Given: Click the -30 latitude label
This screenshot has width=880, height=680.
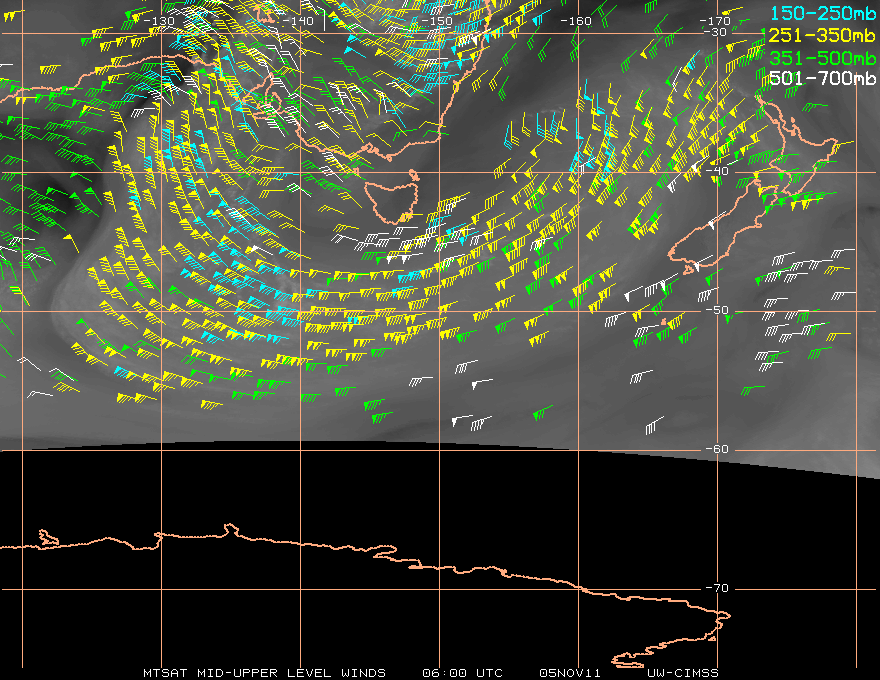Looking at the screenshot, I should (x=715, y=32).
